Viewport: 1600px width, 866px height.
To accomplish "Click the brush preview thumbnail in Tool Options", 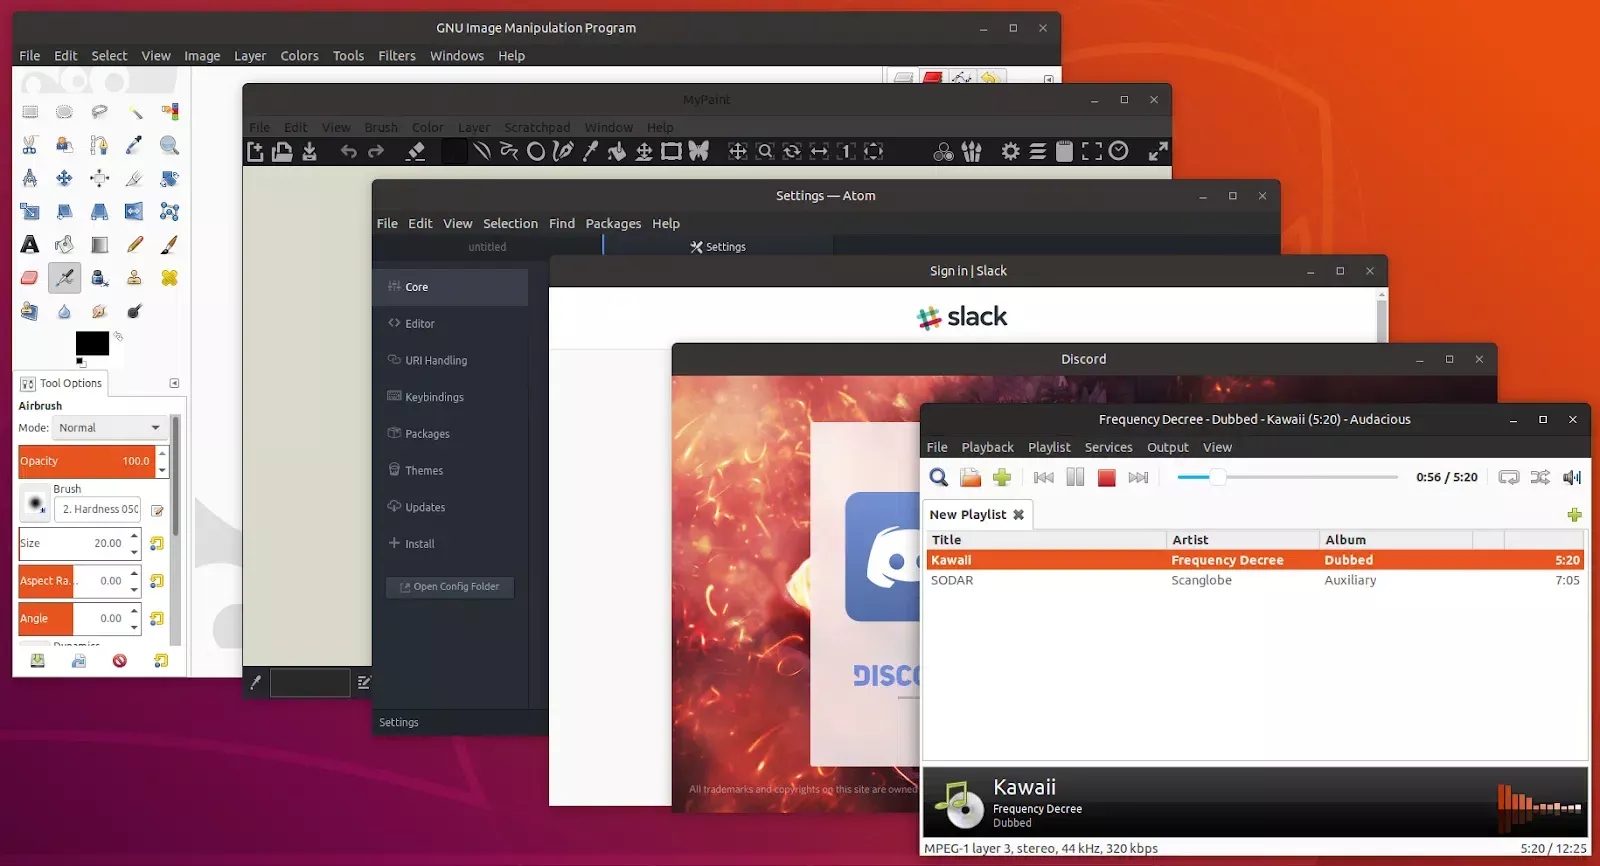I will [36, 504].
